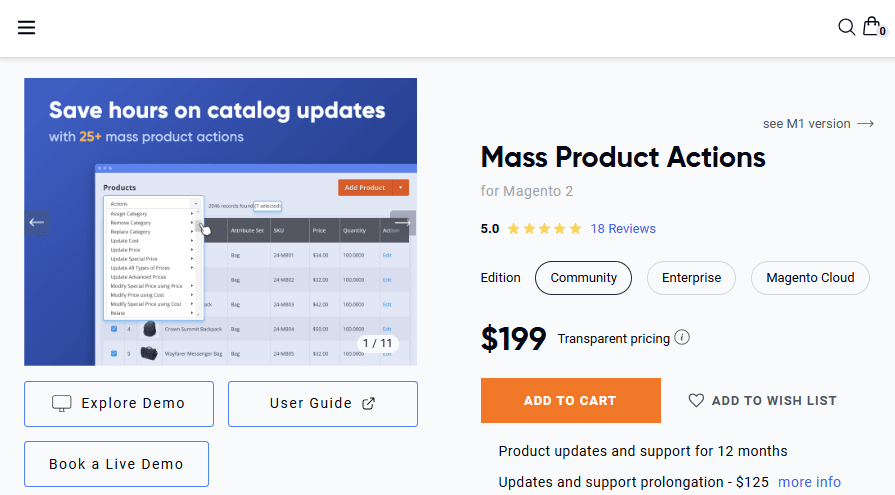The width and height of the screenshot is (895, 495).
Task: Click the five-star rating stars
Action: pyautogui.click(x=544, y=229)
